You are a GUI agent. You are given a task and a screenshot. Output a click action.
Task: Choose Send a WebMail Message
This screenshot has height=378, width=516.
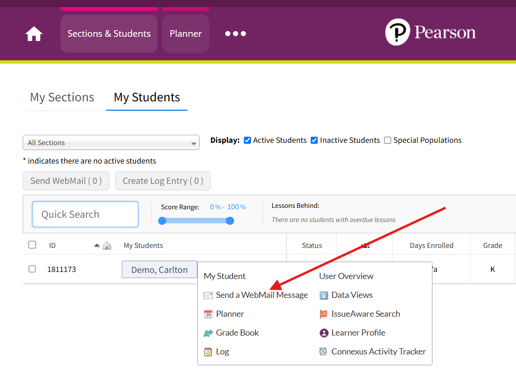coord(262,295)
